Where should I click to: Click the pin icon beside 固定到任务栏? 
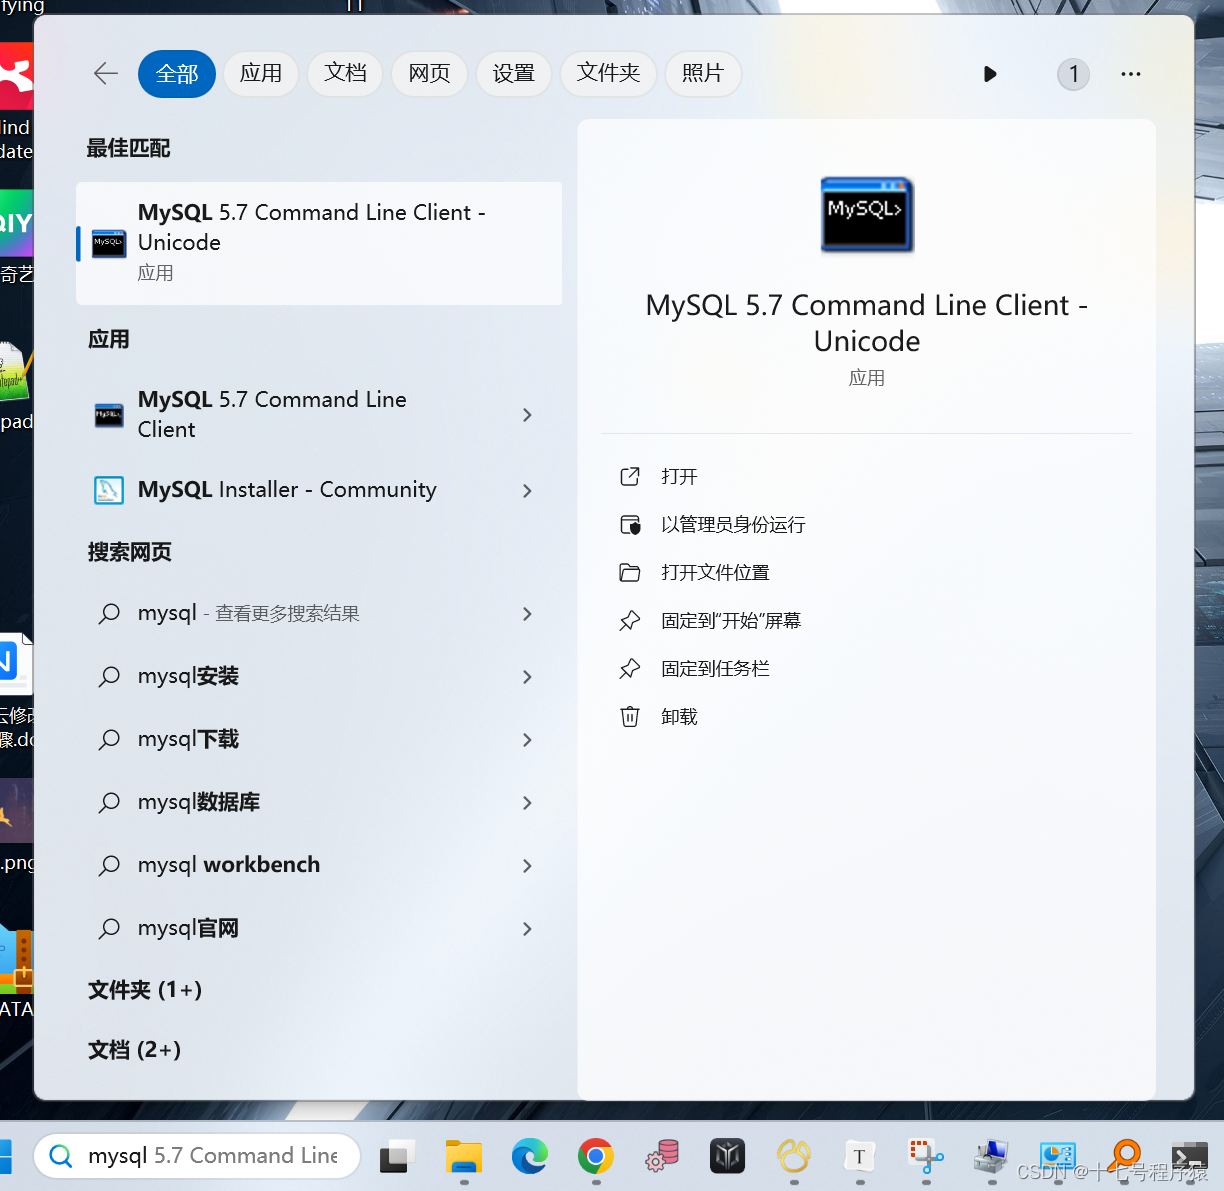click(x=630, y=669)
